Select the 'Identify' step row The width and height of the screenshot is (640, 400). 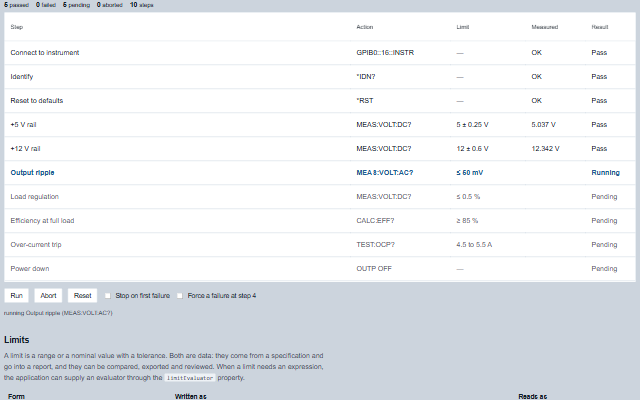click(x=320, y=77)
